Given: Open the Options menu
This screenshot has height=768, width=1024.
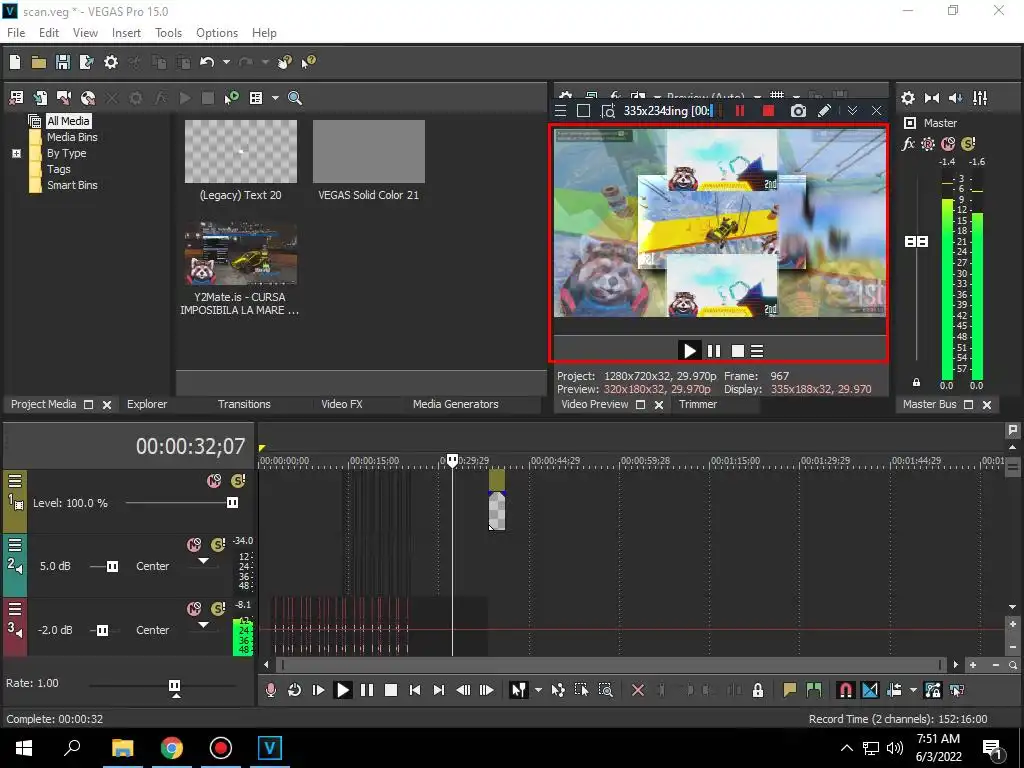Looking at the screenshot, I should [x=217, y=33].
